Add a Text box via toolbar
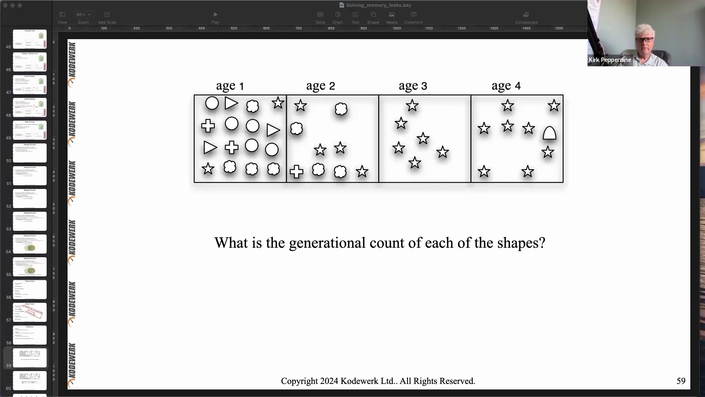The image size is (705, 397). point(355,18)
